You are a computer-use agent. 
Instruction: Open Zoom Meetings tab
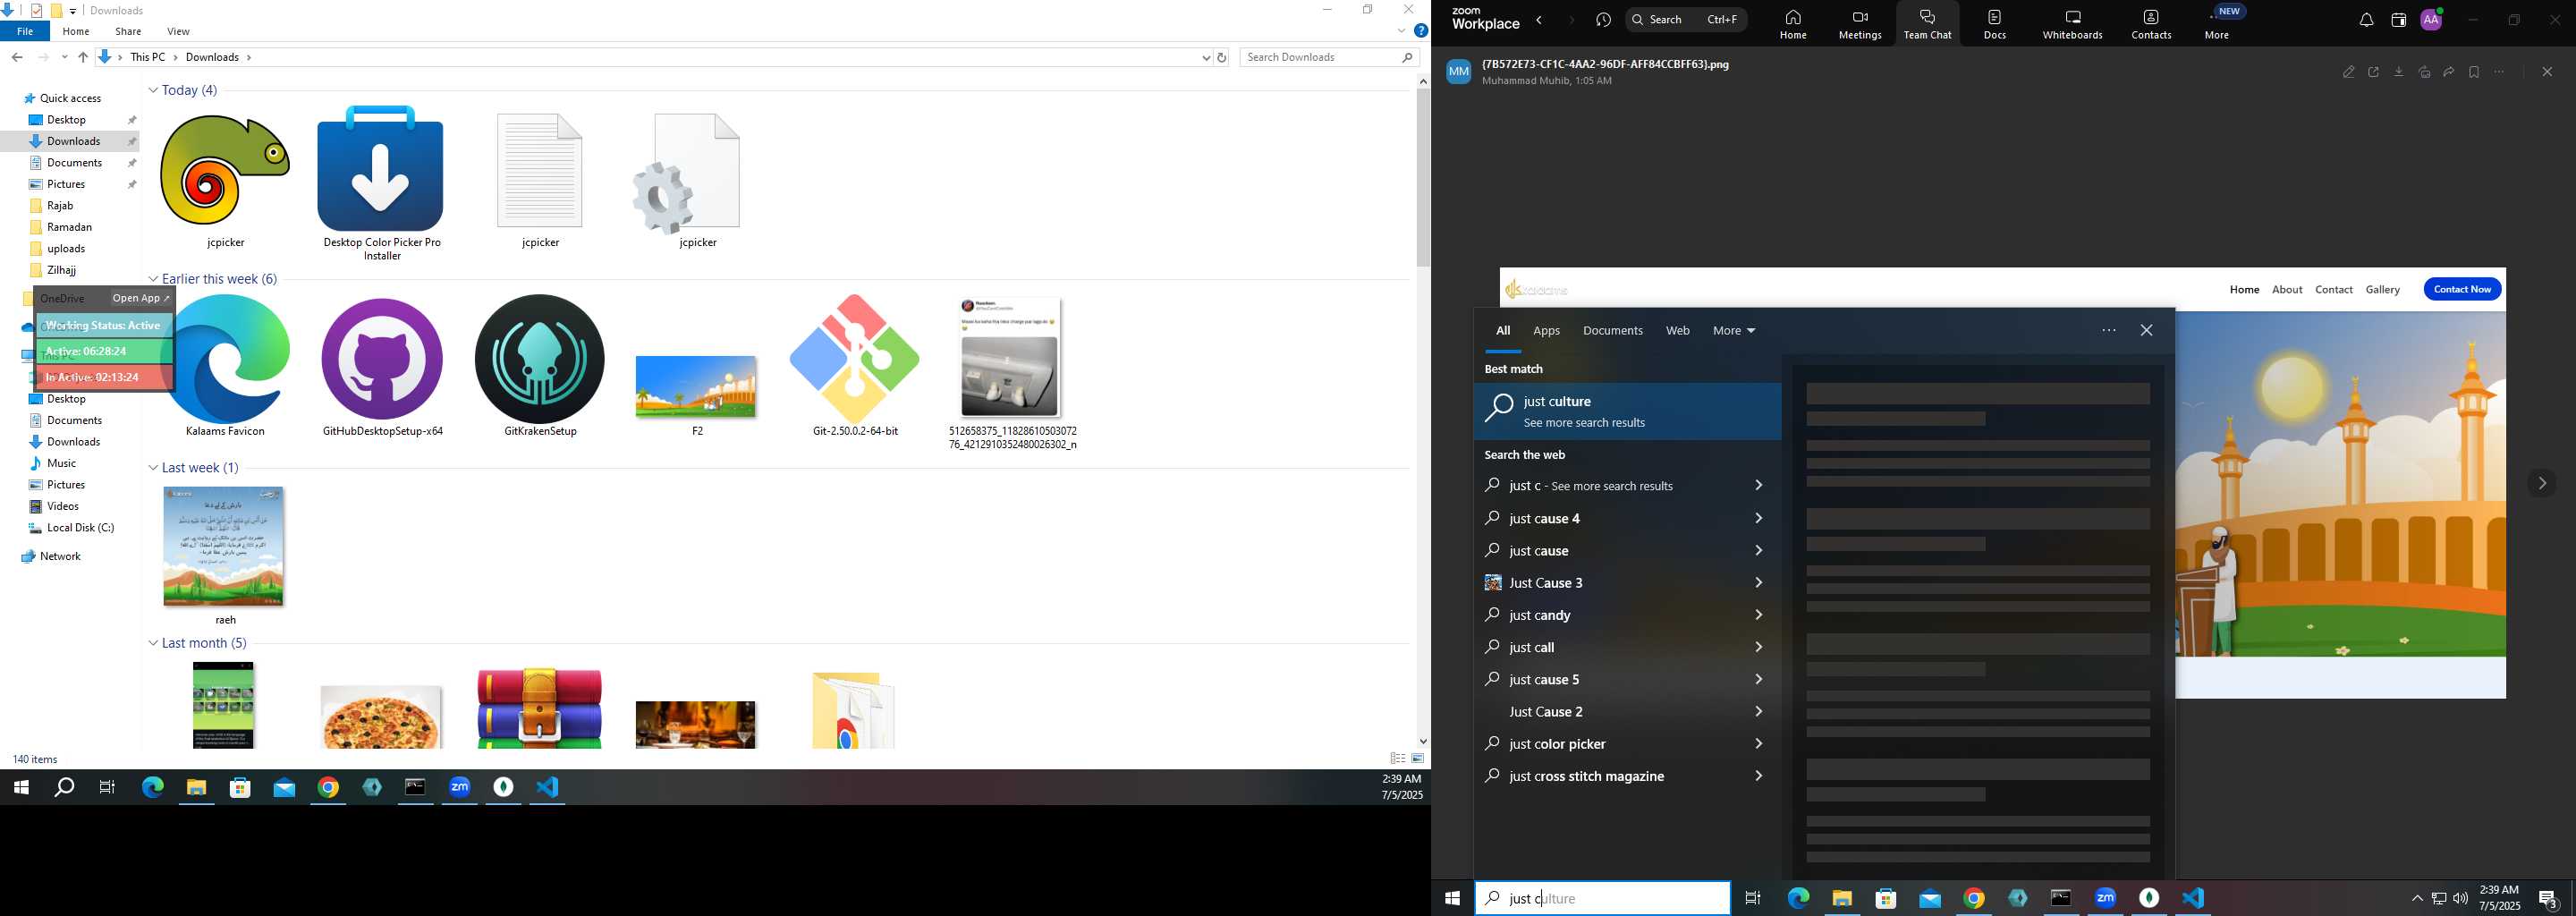click(x=1860, y=24)
